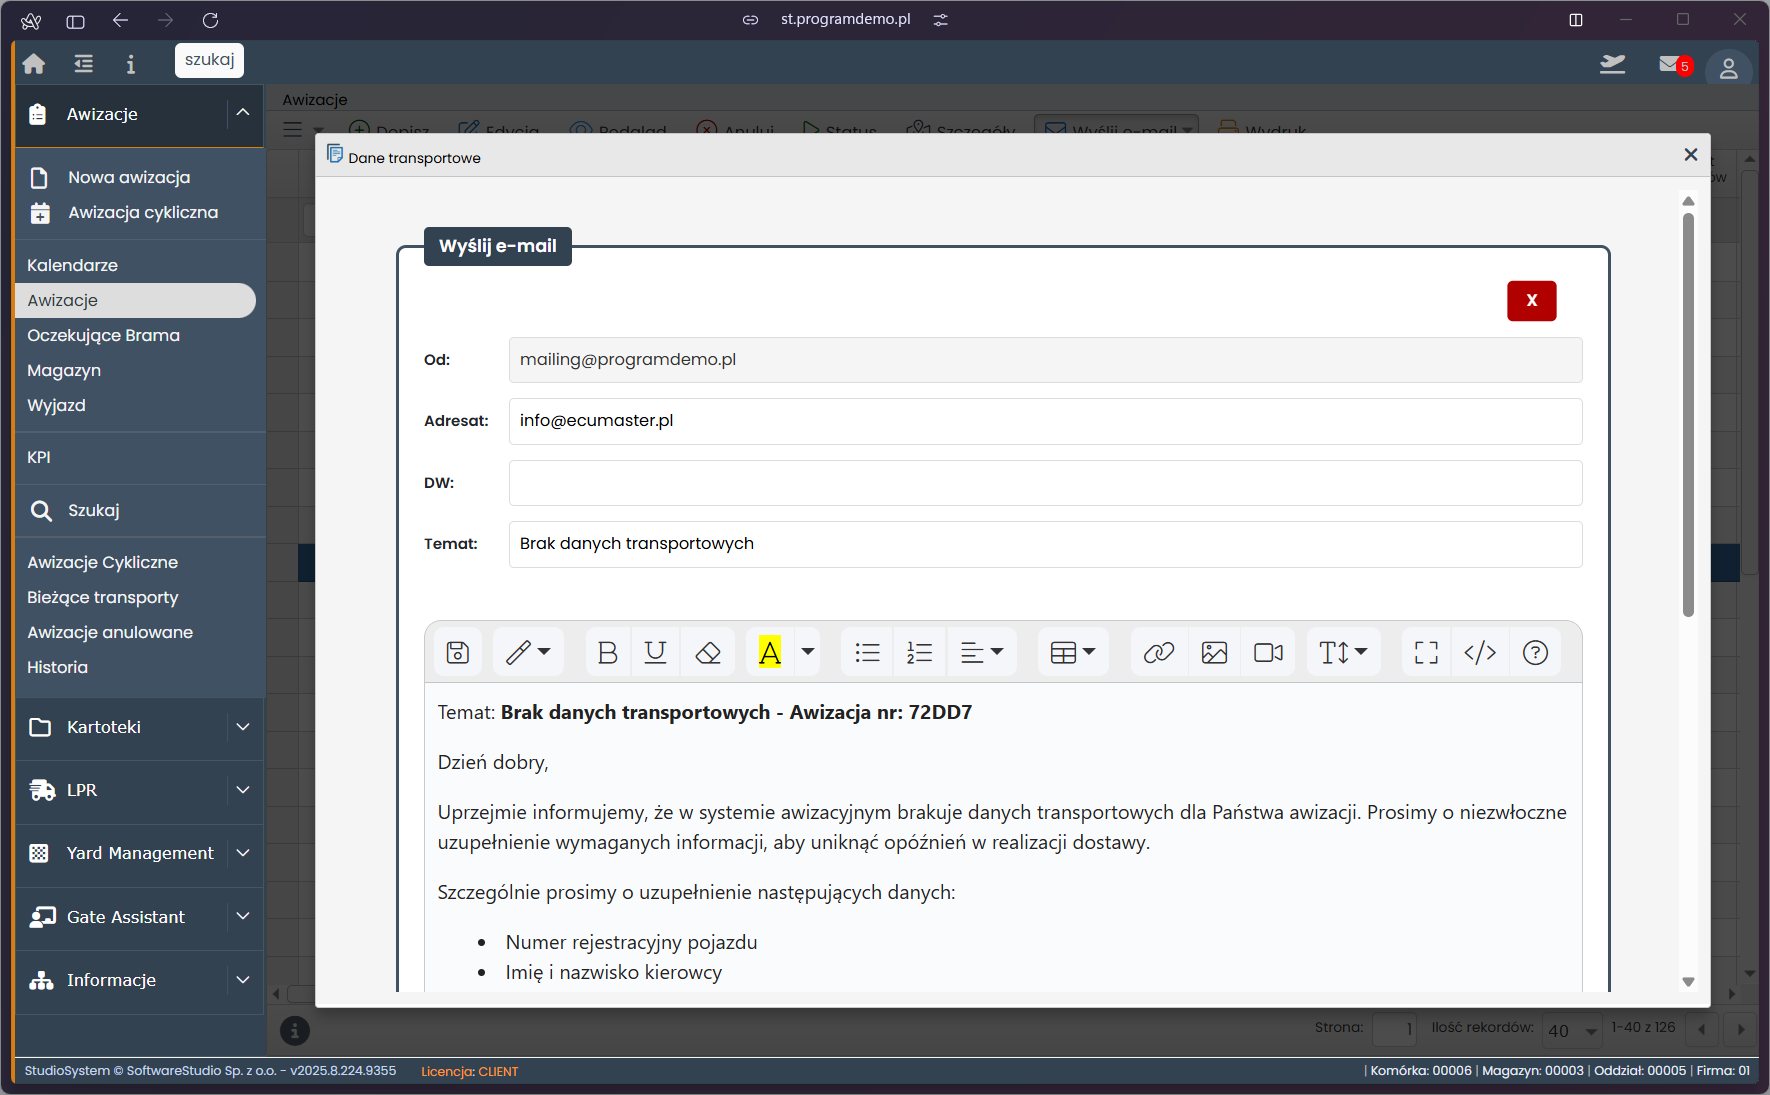Select Oczekujące Brama in the sidebar
This screenshot has width=1770, height=1095.
click(x=104, y=335)
